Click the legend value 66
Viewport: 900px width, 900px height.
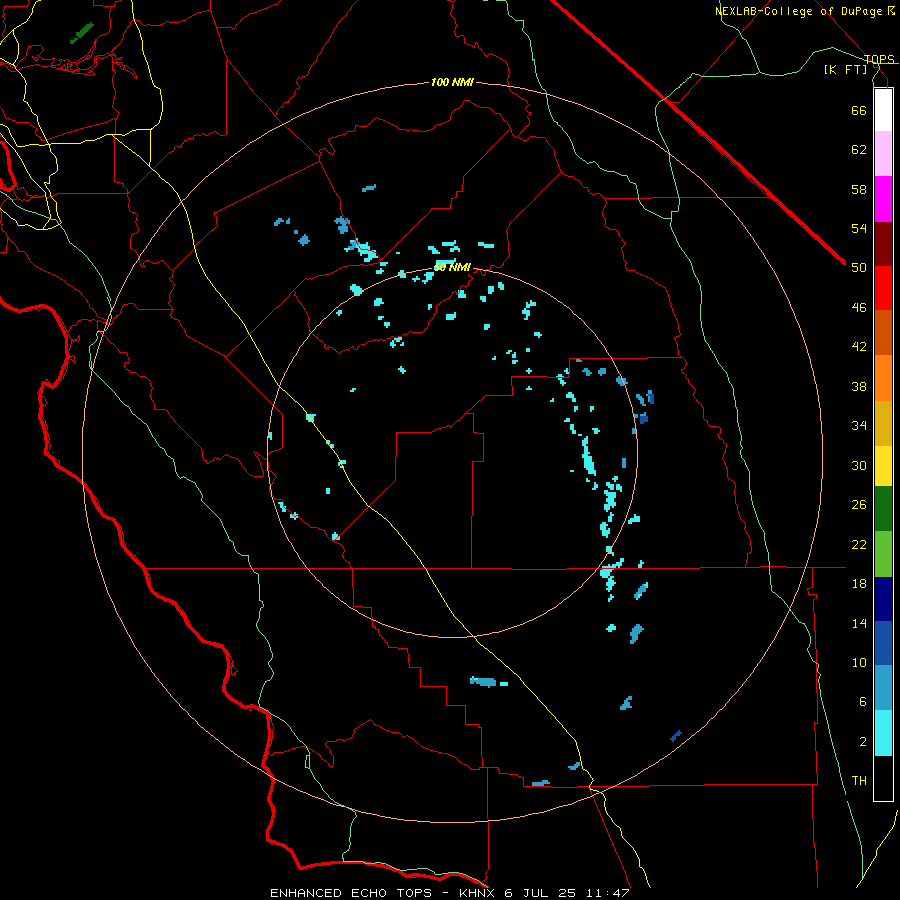point(859,110)
